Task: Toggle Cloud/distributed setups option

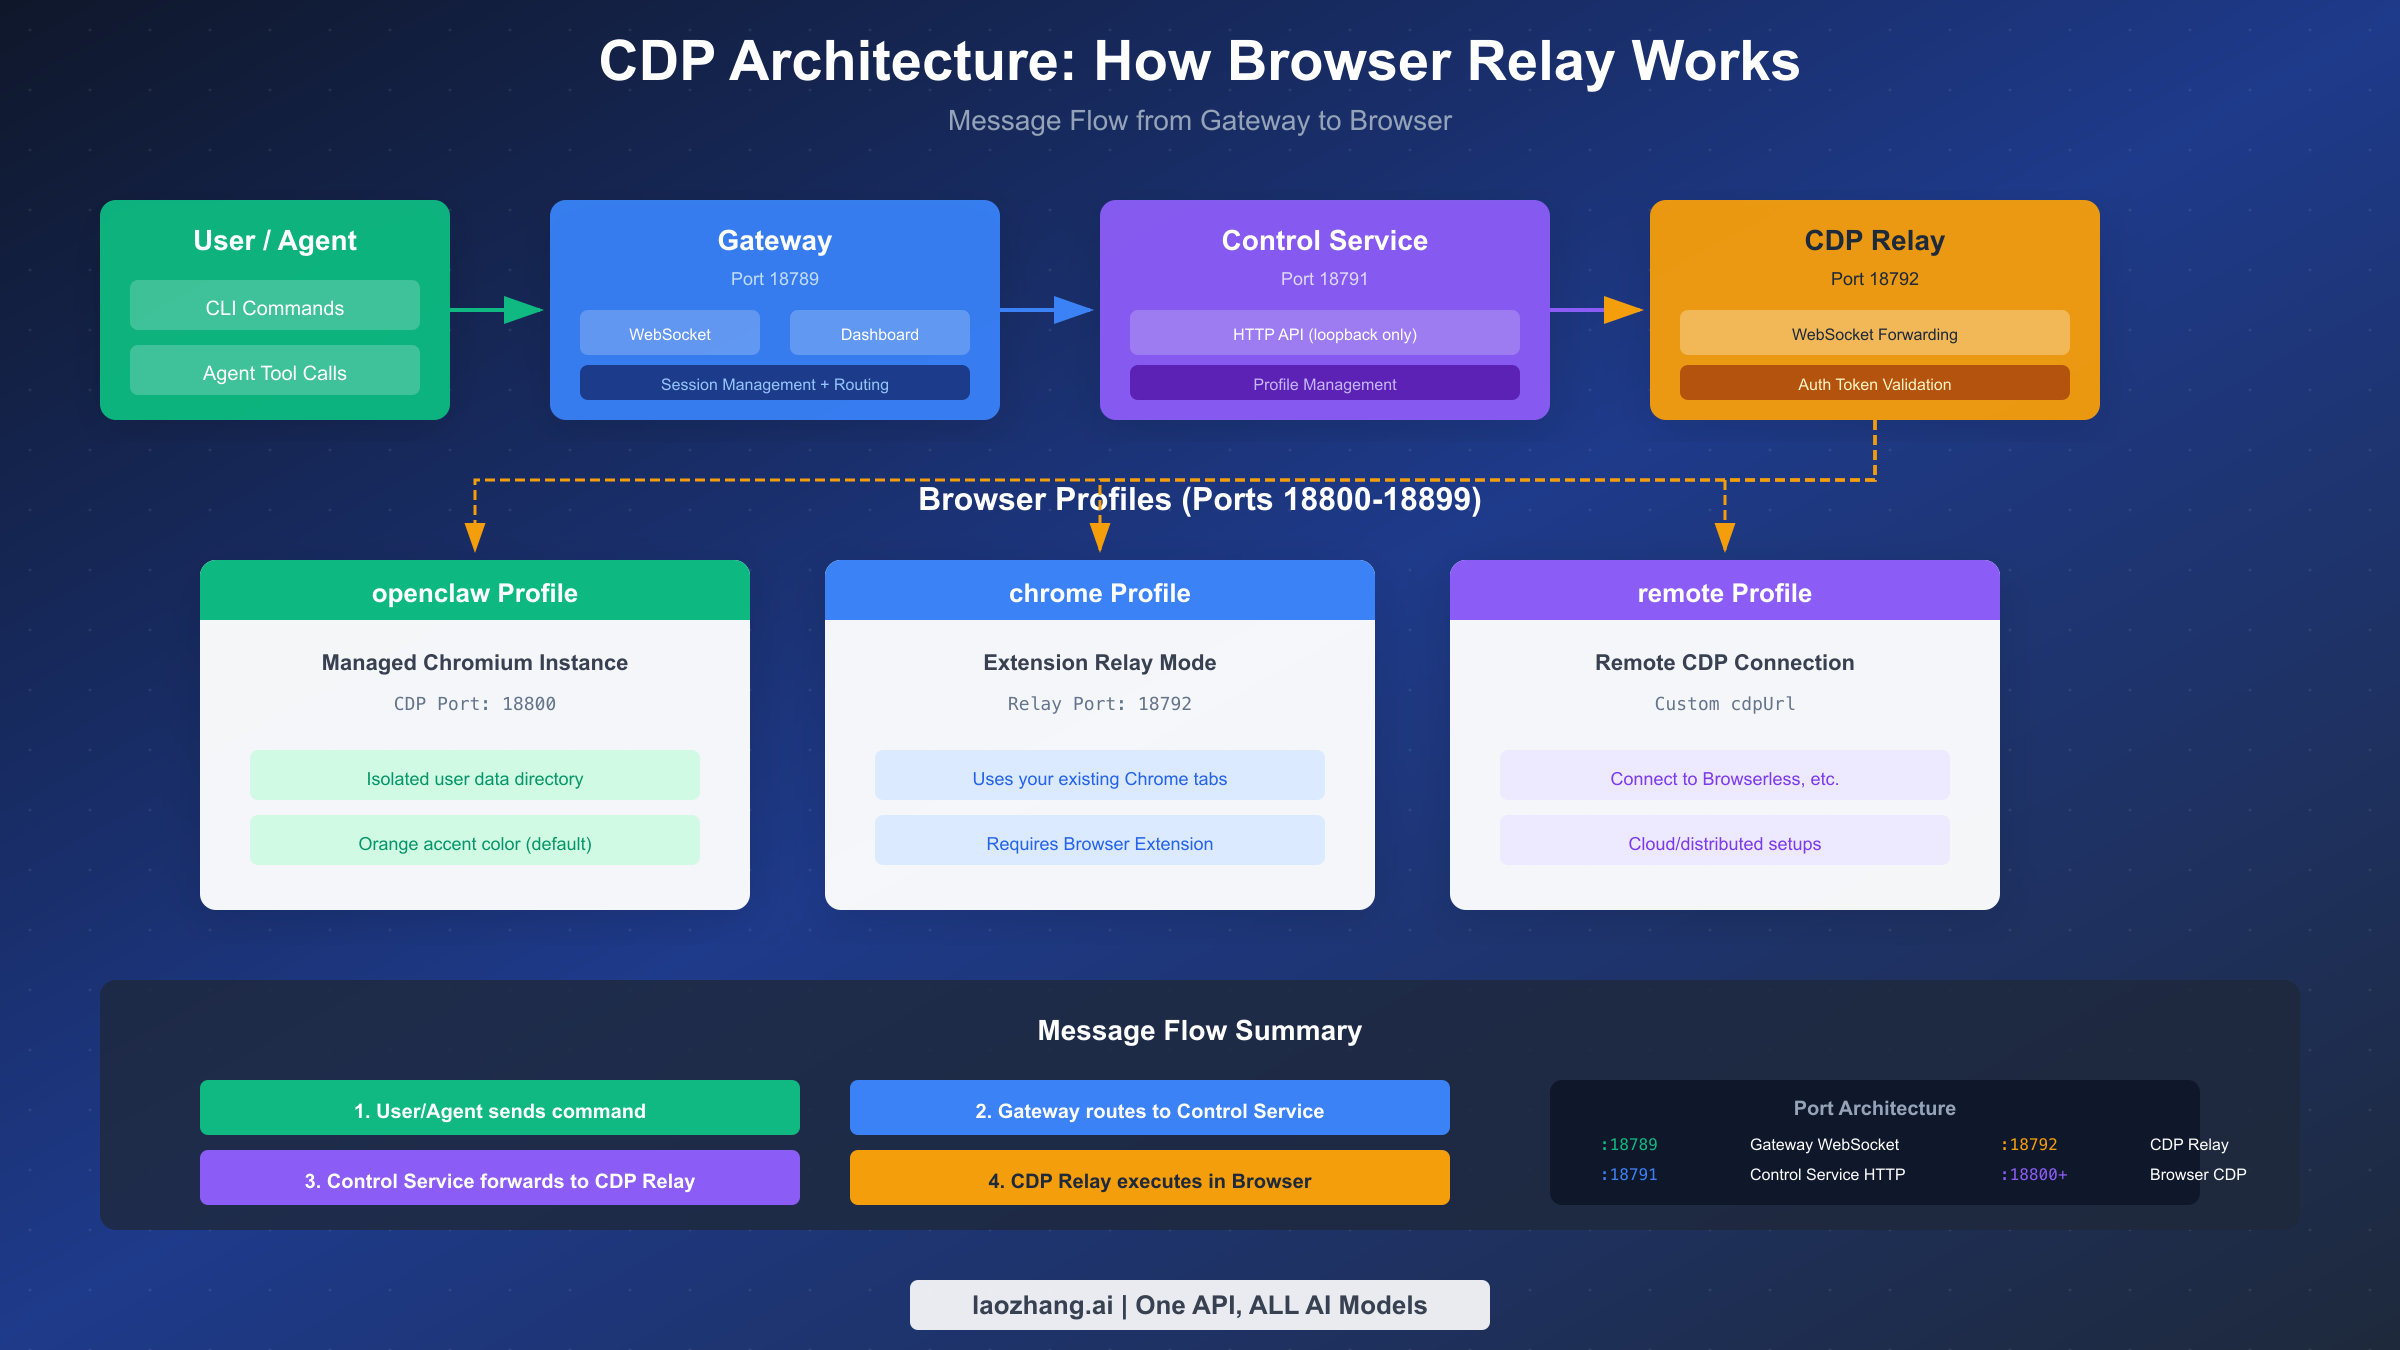Action: coord(1723,842)
